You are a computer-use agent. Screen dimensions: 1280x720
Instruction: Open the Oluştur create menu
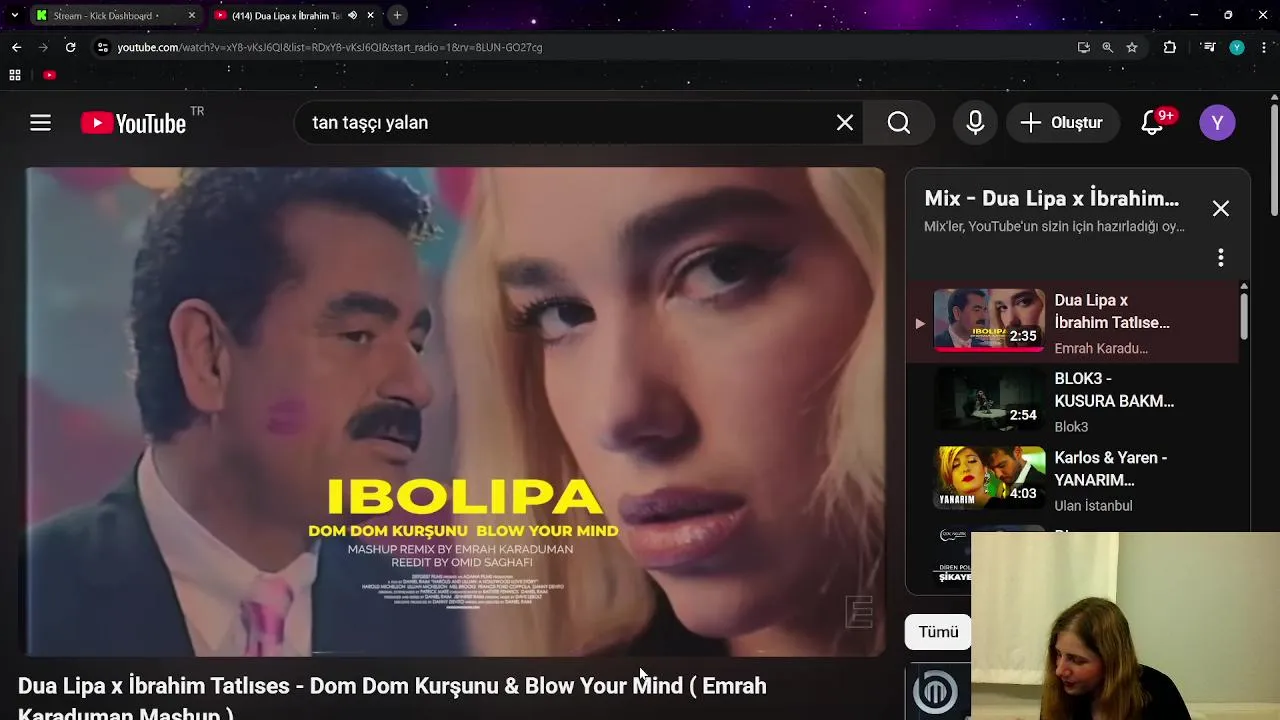[x=1062, y=123]
